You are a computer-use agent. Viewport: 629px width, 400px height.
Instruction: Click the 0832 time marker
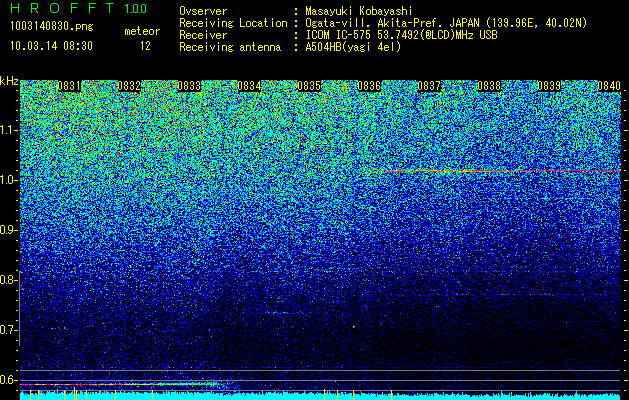(x=129, y=86)
